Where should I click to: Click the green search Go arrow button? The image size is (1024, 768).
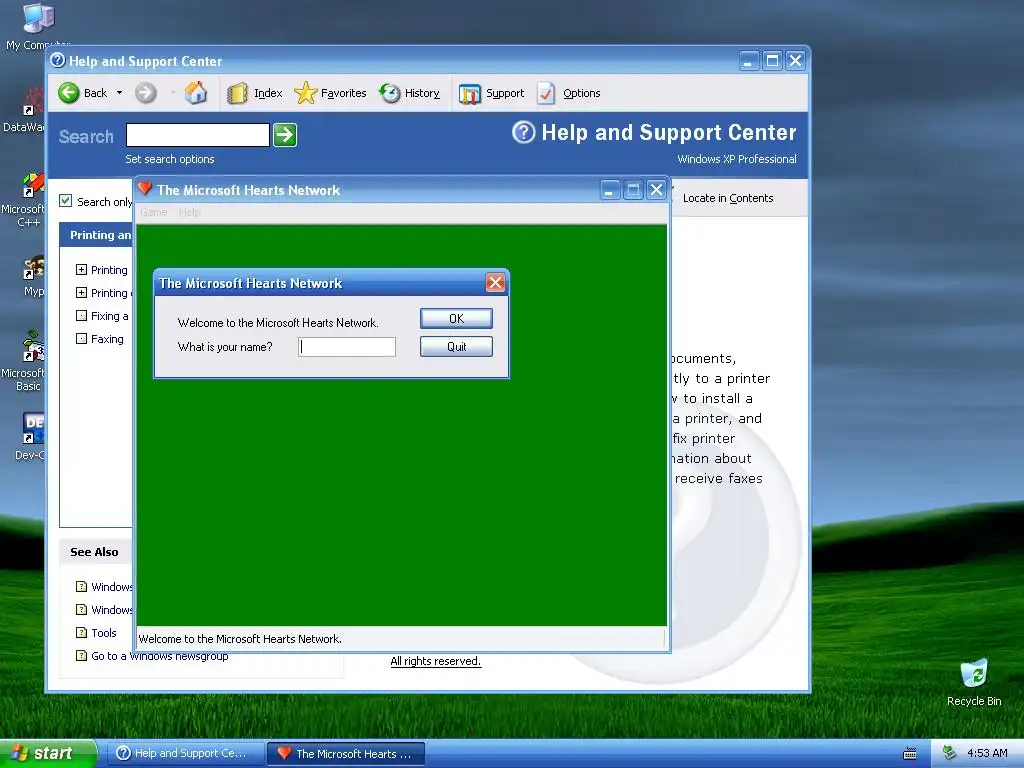pyautogui.click(x=285, y=135)
